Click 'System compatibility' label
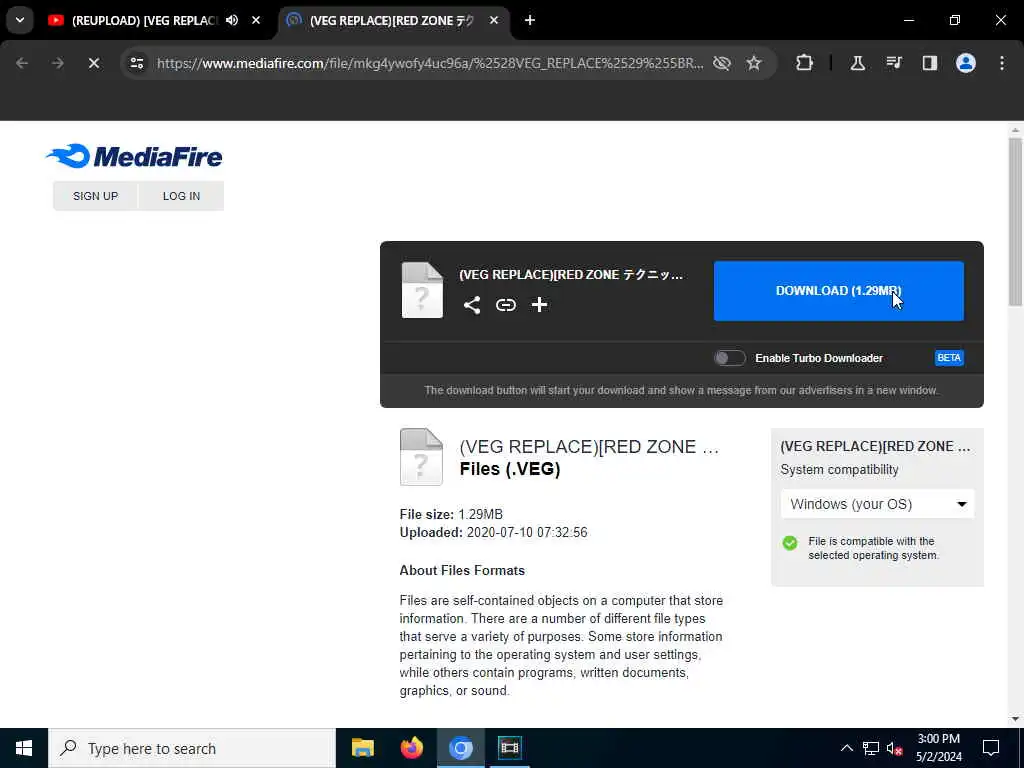This screenshot has width=1024, height=768. pyautogui.click(x=839, y=470)
